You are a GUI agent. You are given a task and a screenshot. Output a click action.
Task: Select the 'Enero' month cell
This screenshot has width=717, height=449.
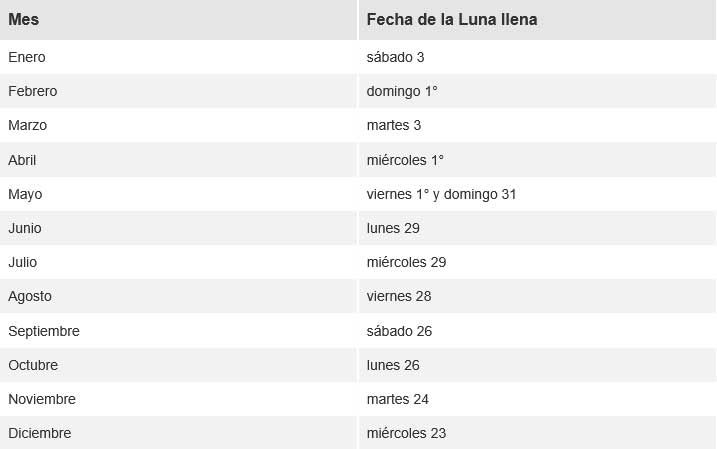pyautogui.click(x=27, y=57)
